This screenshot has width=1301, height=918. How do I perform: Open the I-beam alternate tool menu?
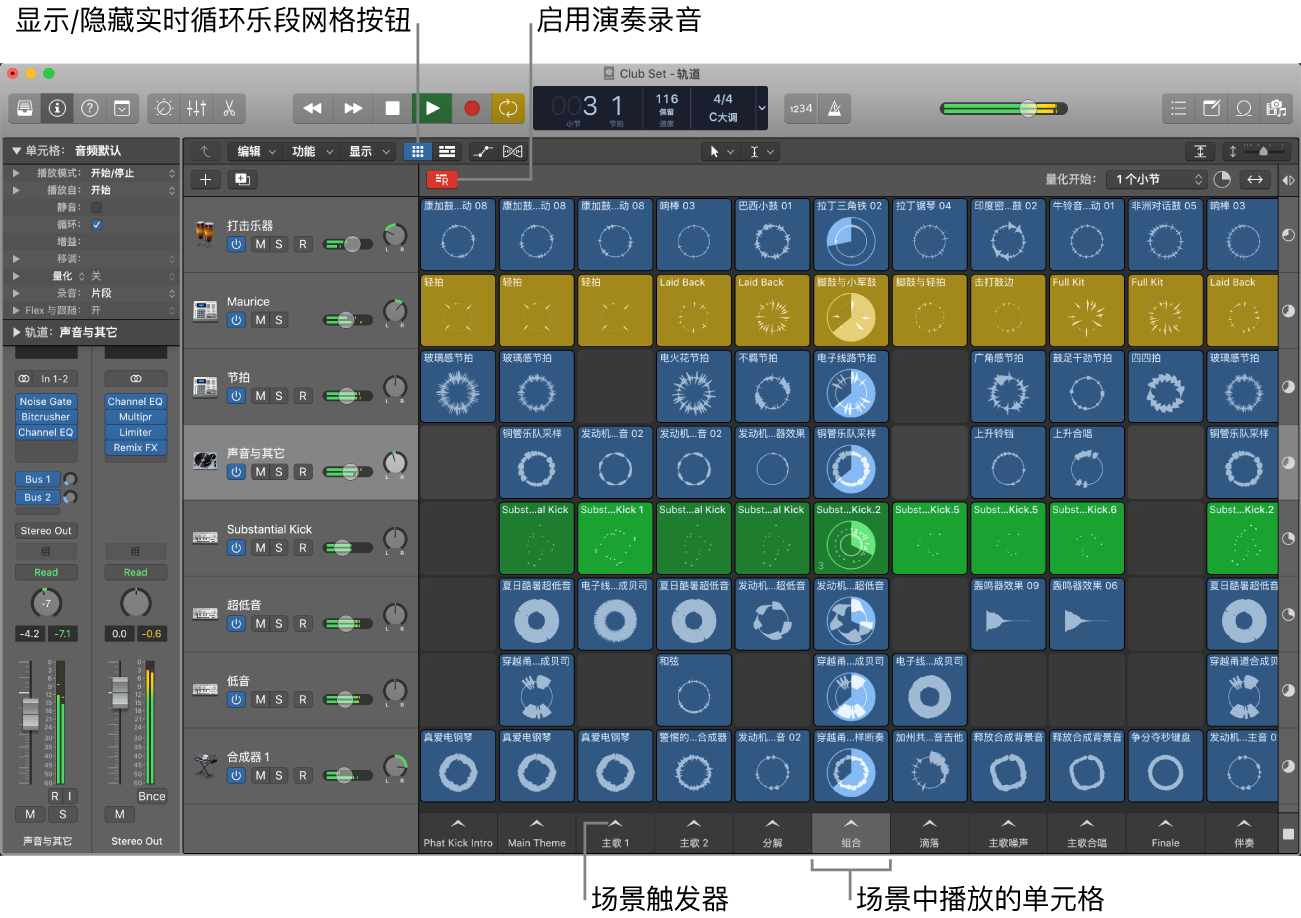pos(759,151)
